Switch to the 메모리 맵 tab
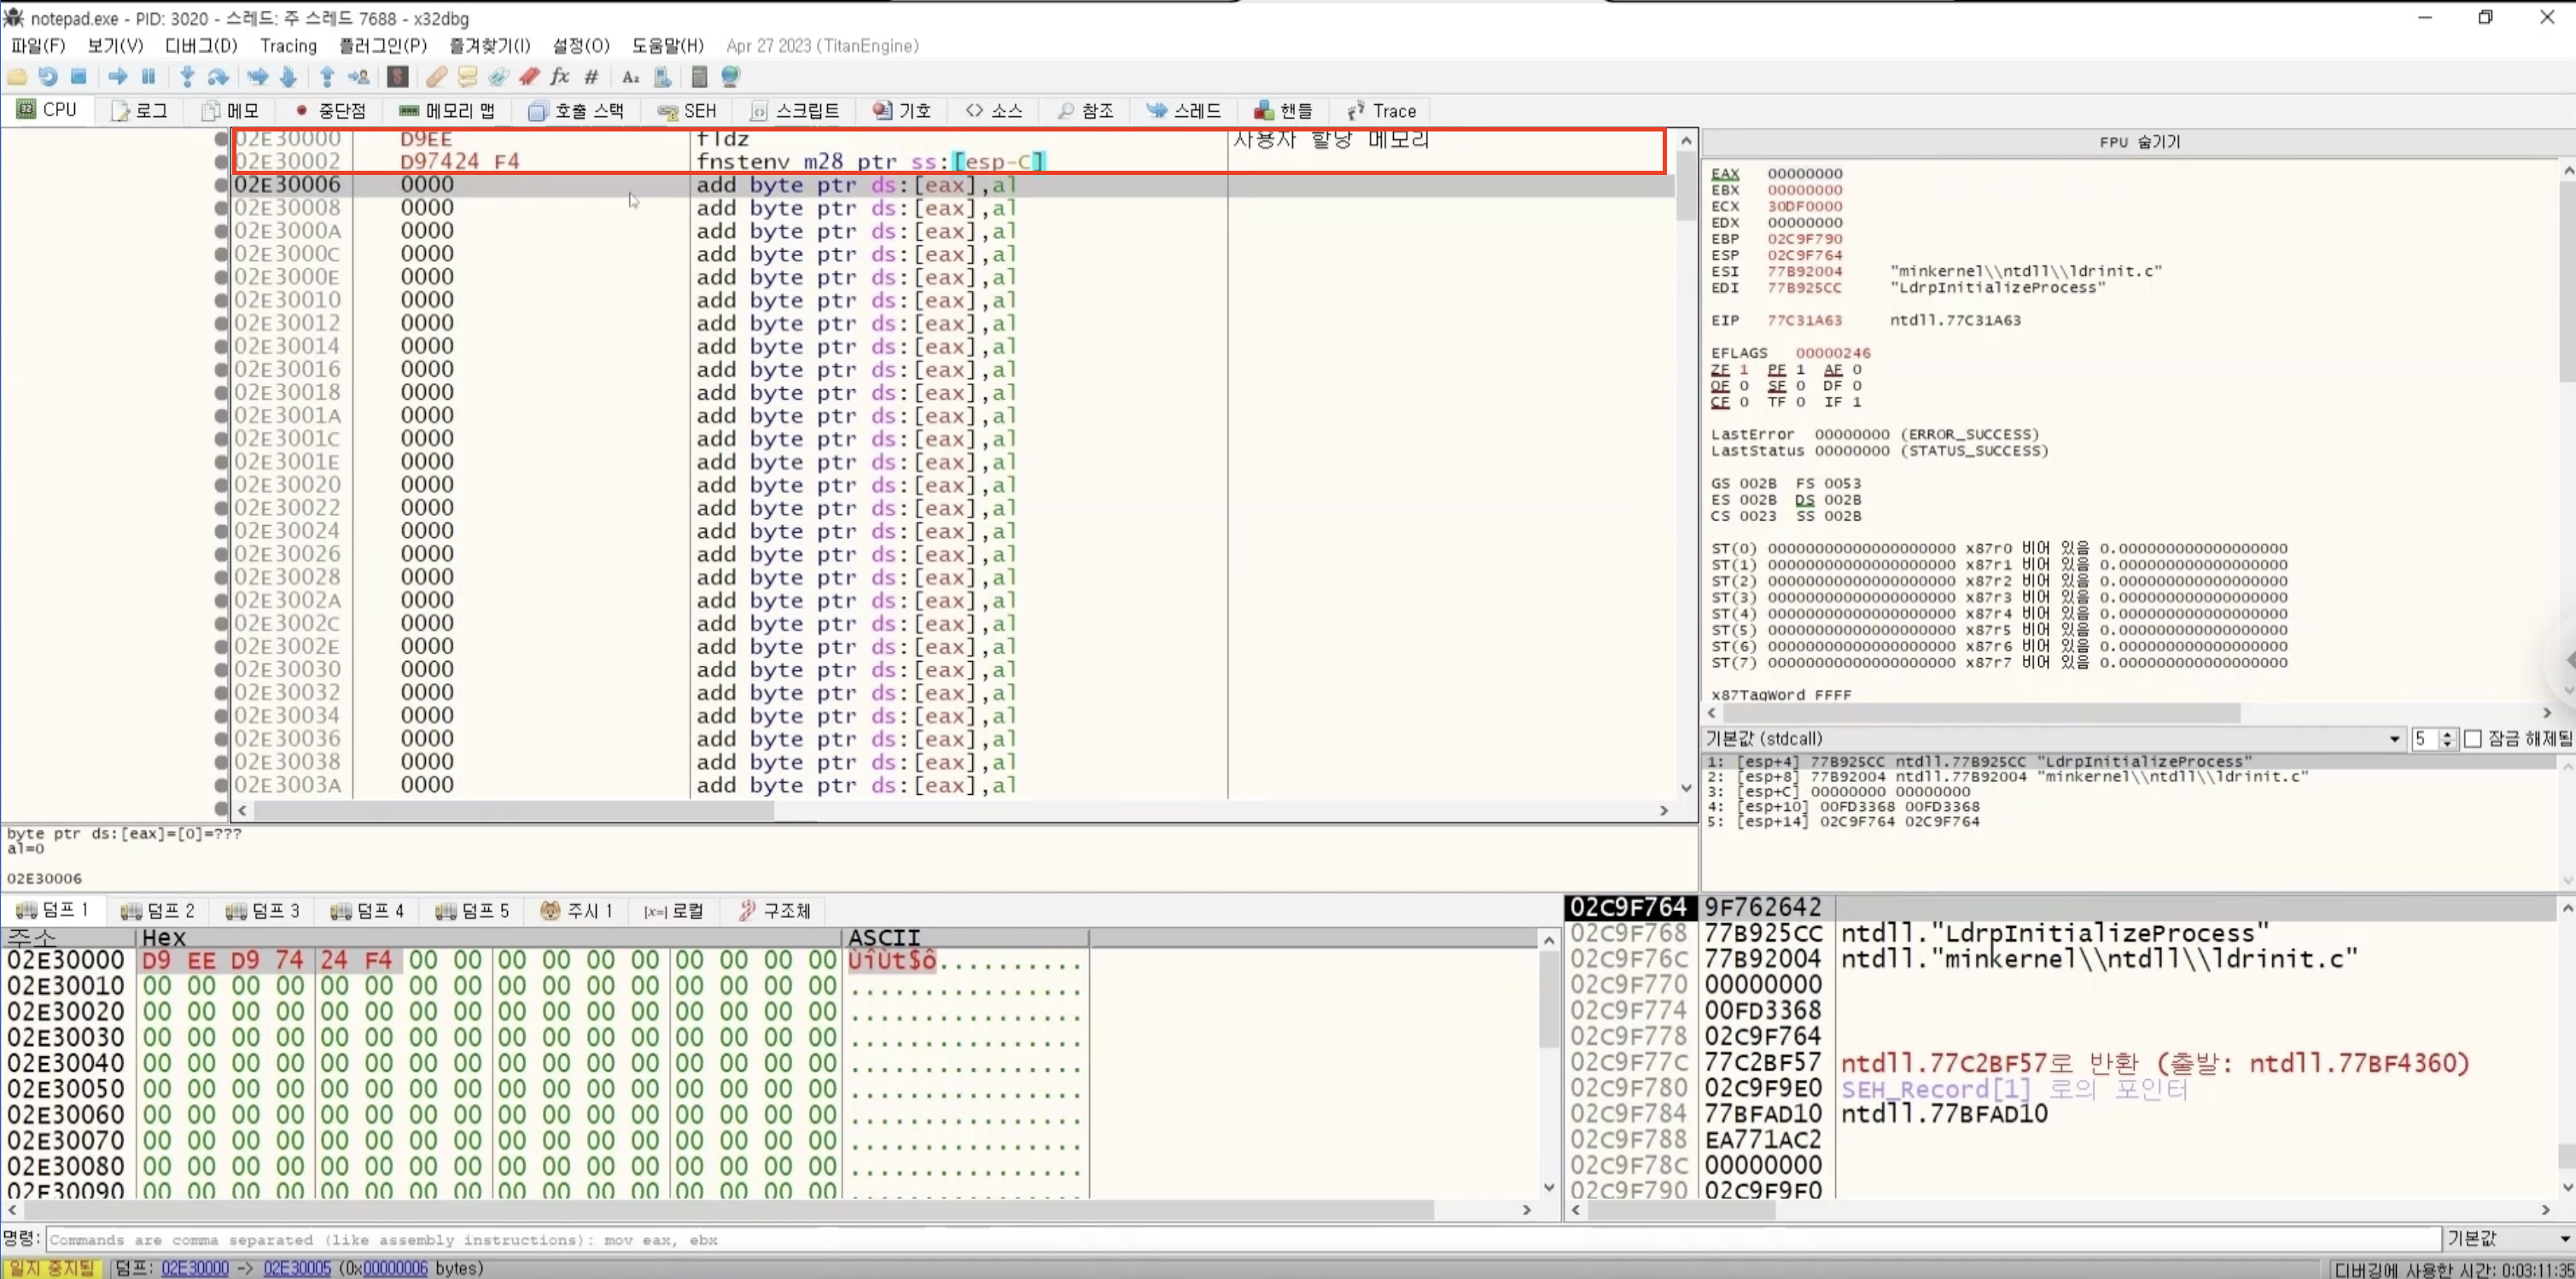 click(447, 111)
